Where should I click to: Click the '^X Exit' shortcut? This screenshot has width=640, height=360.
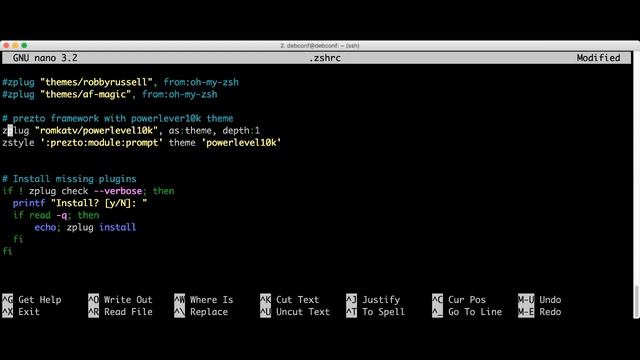click(21, 312)
